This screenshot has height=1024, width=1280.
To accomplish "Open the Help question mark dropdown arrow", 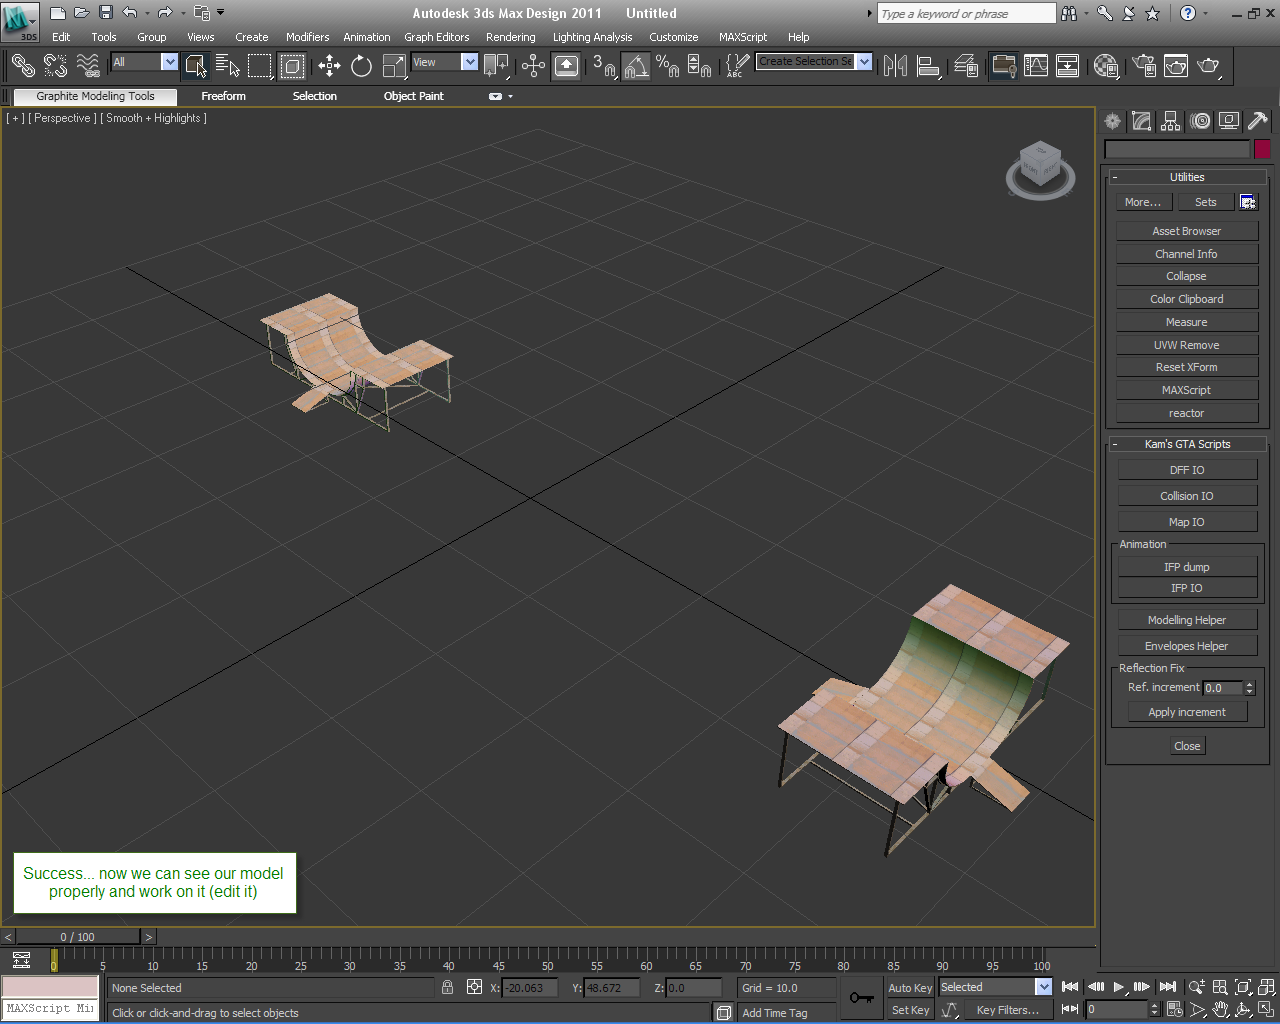I will click(1205, 13).
